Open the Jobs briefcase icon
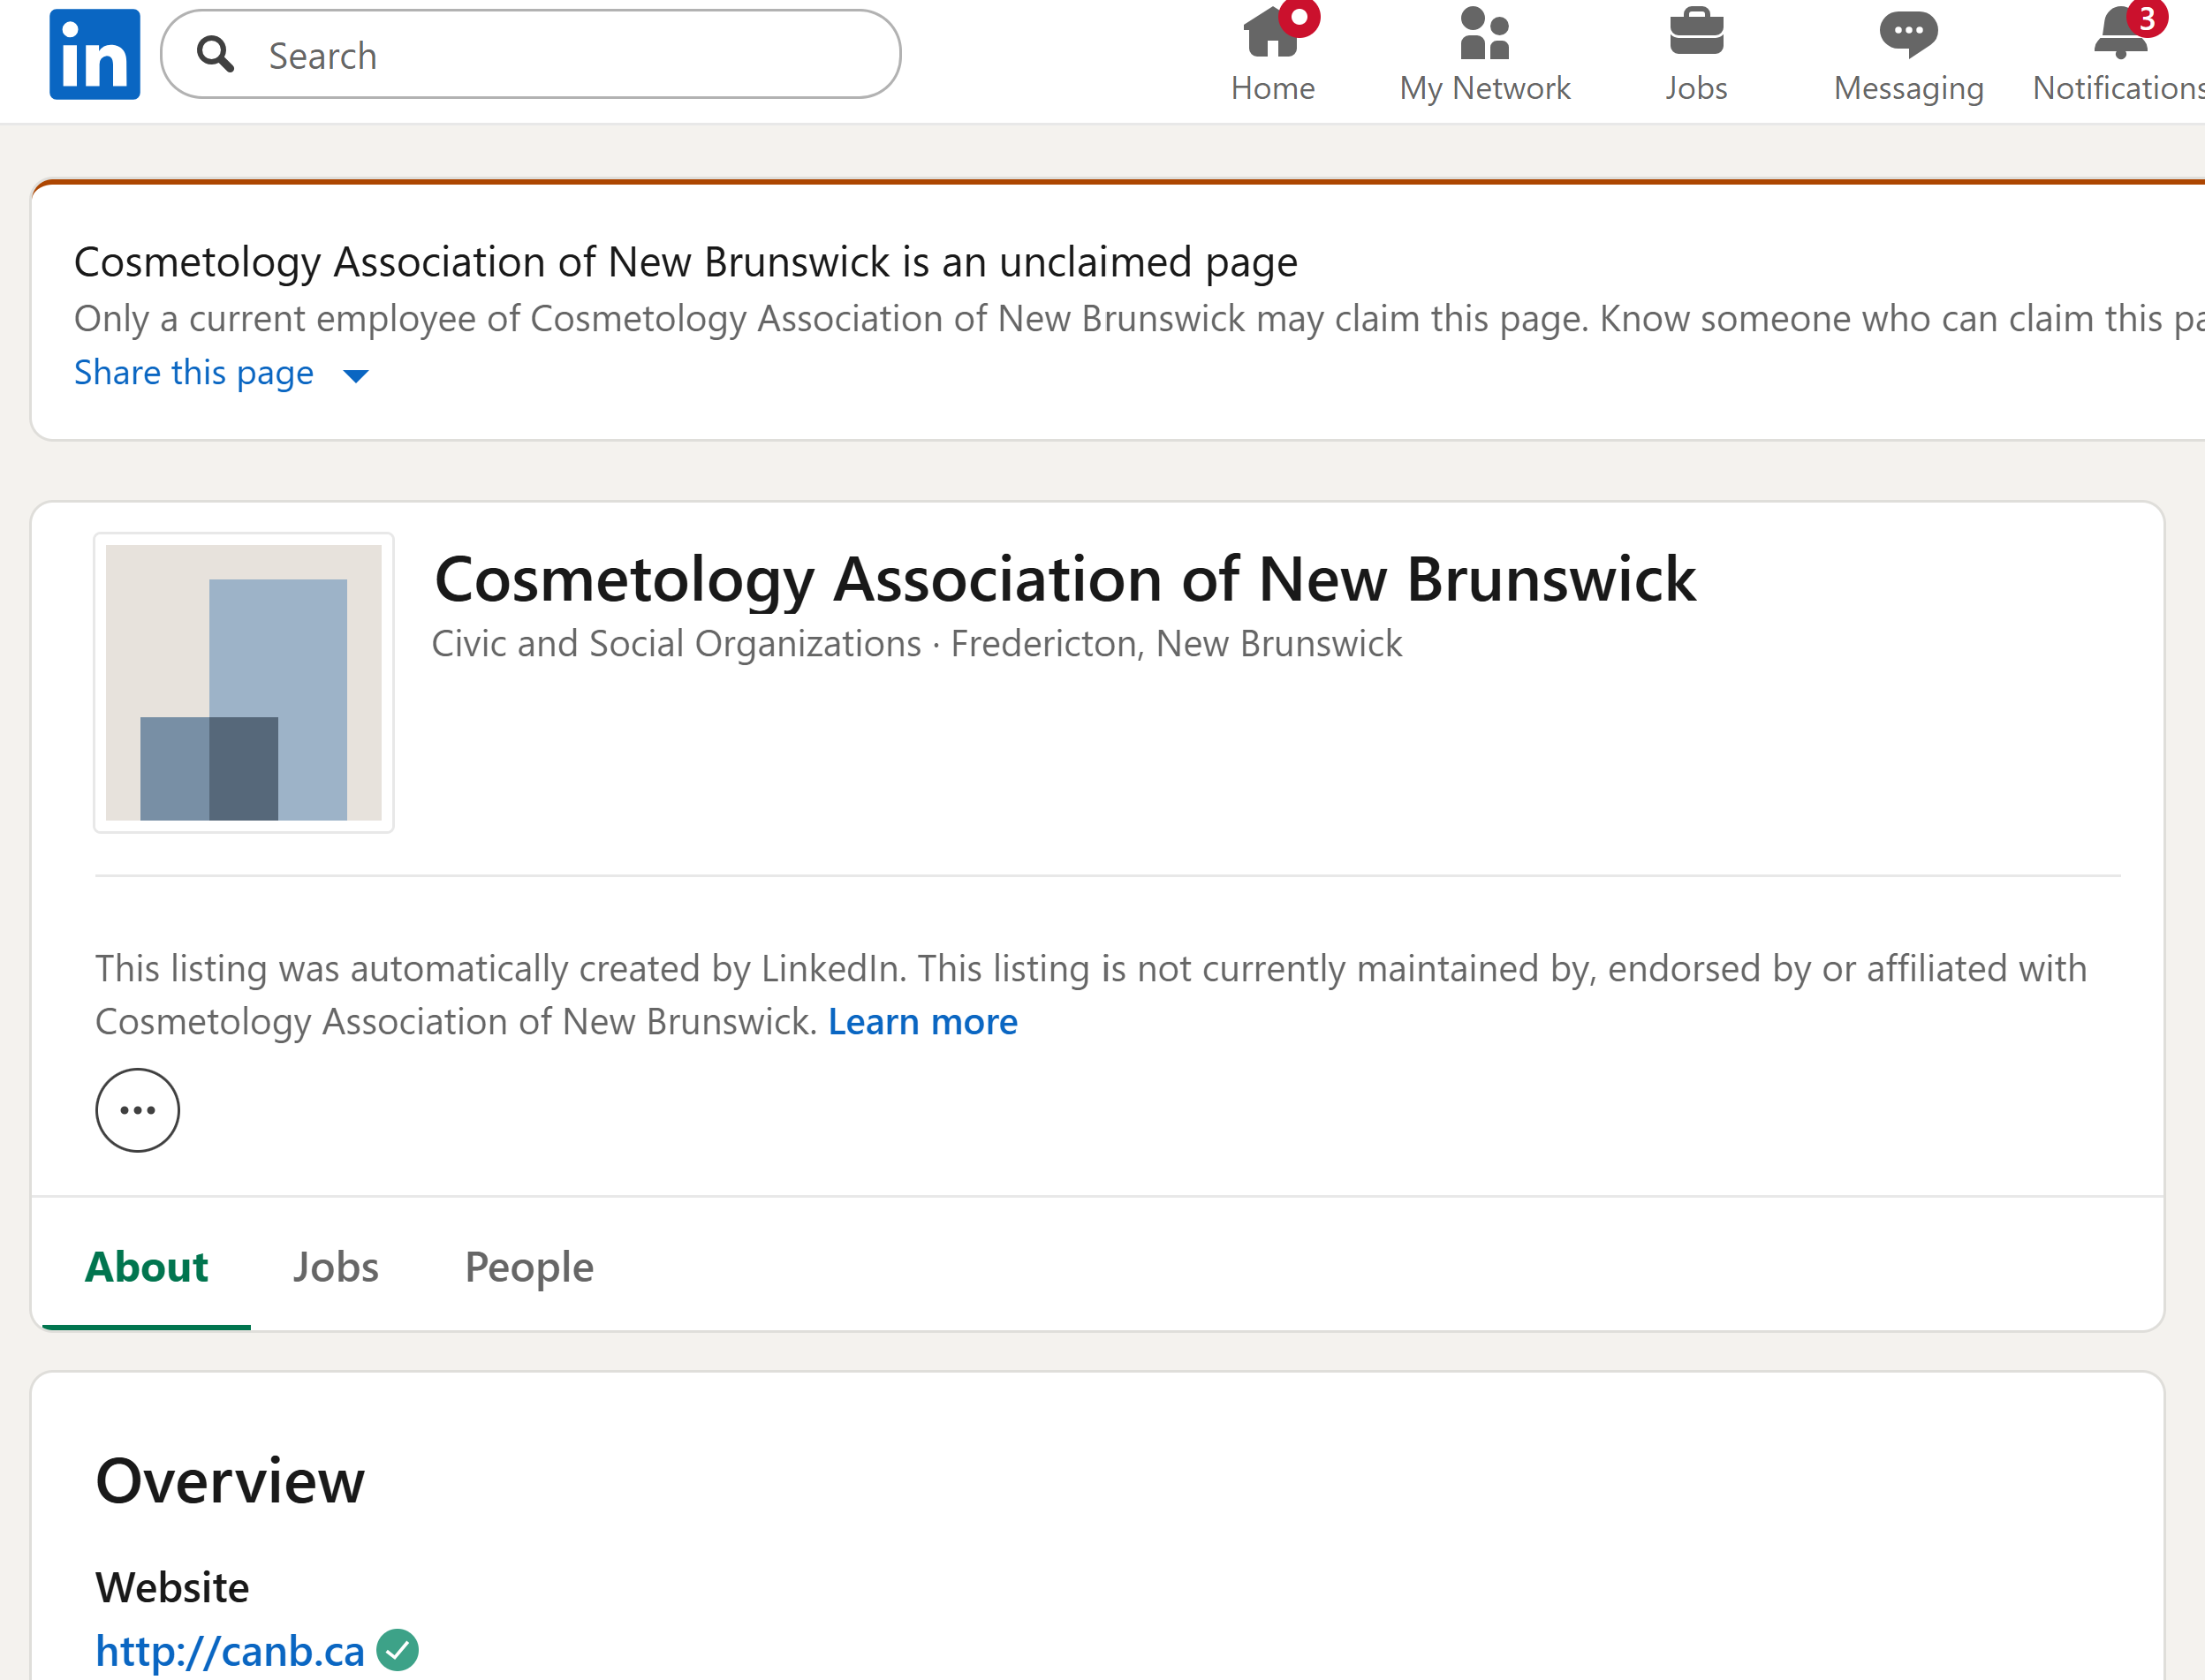The width and height of the screenshot is (2205, 1680). (1696, 33)
